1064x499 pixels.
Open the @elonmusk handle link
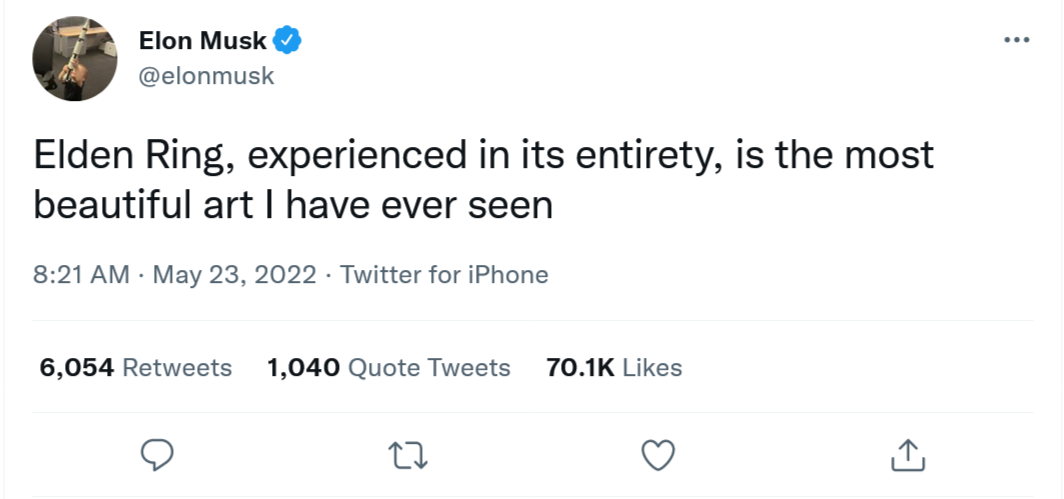point(206,75)
